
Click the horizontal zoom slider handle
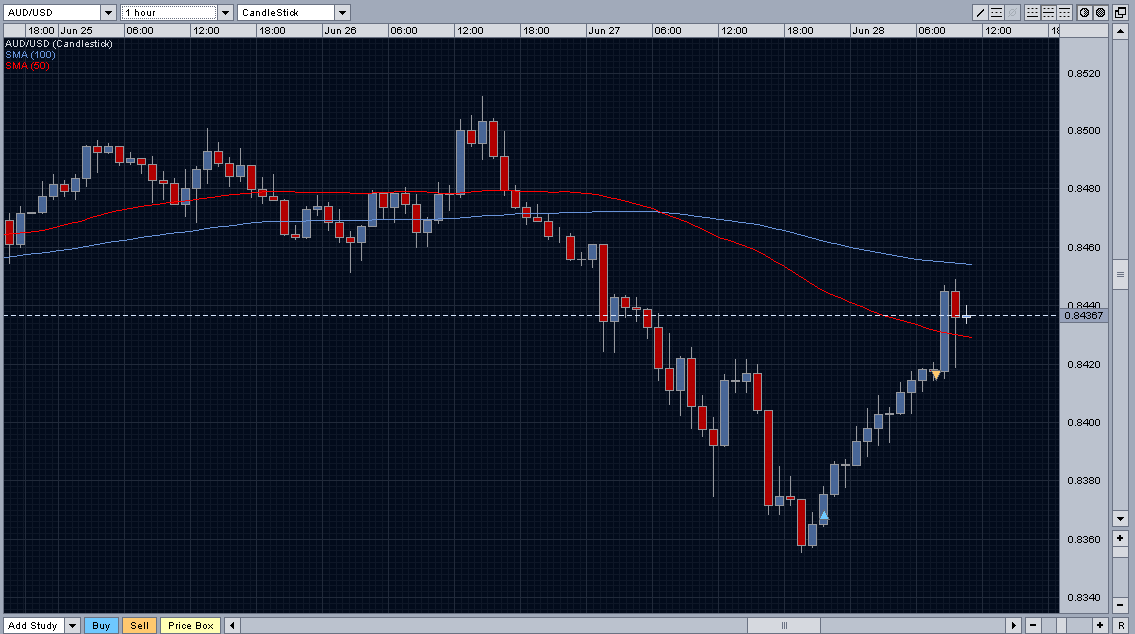click(1062, 625)
